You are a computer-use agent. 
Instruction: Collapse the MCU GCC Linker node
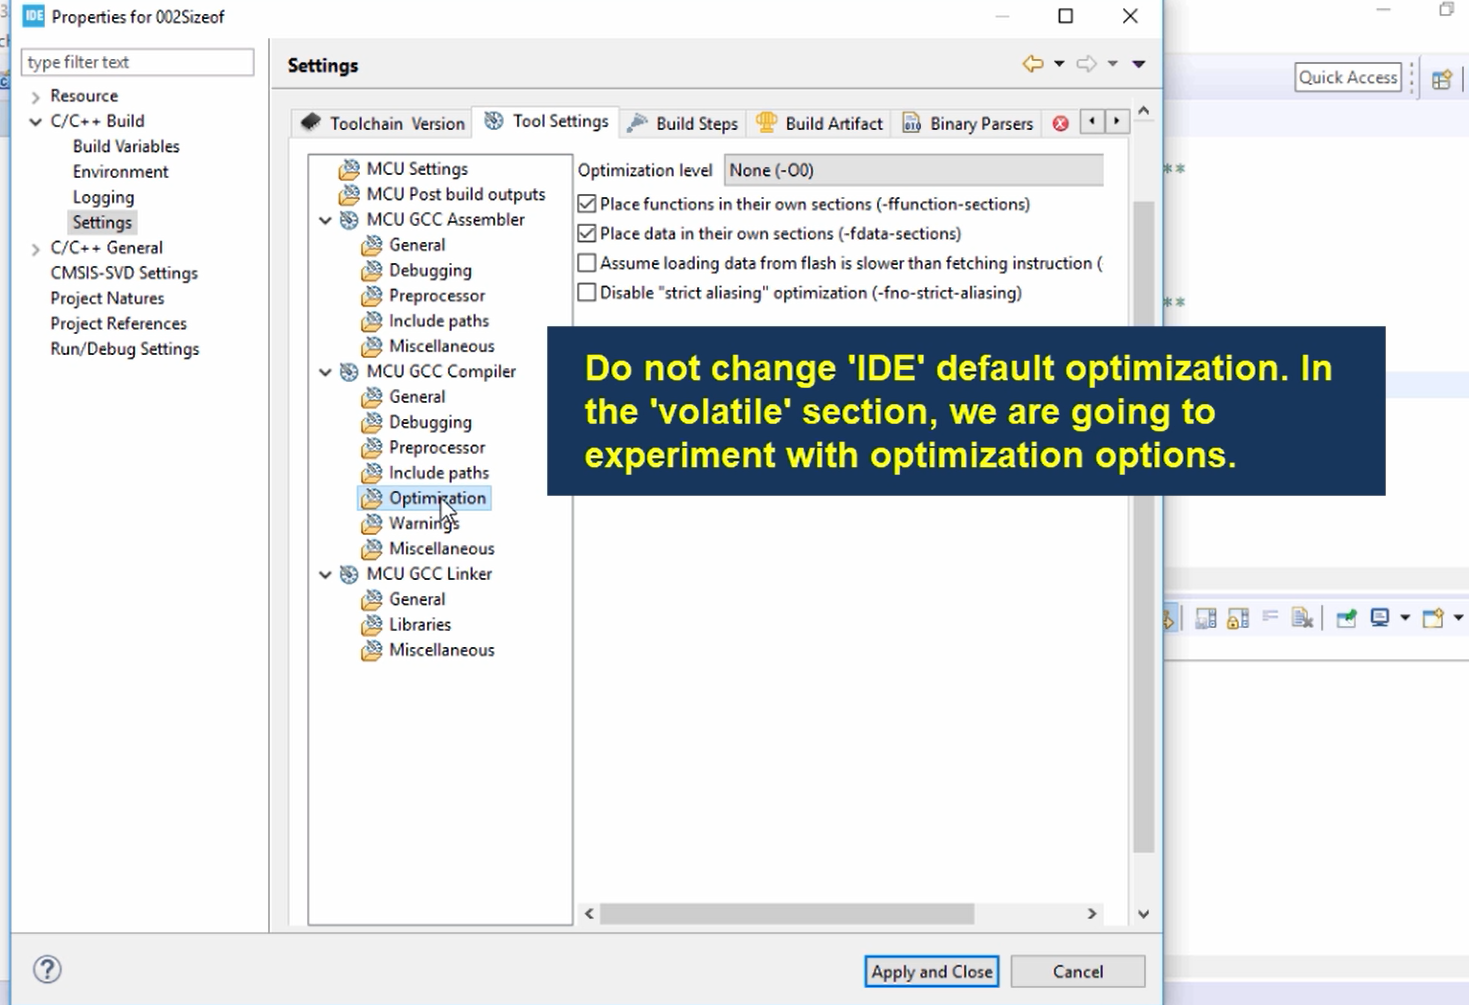pos(325,574)
